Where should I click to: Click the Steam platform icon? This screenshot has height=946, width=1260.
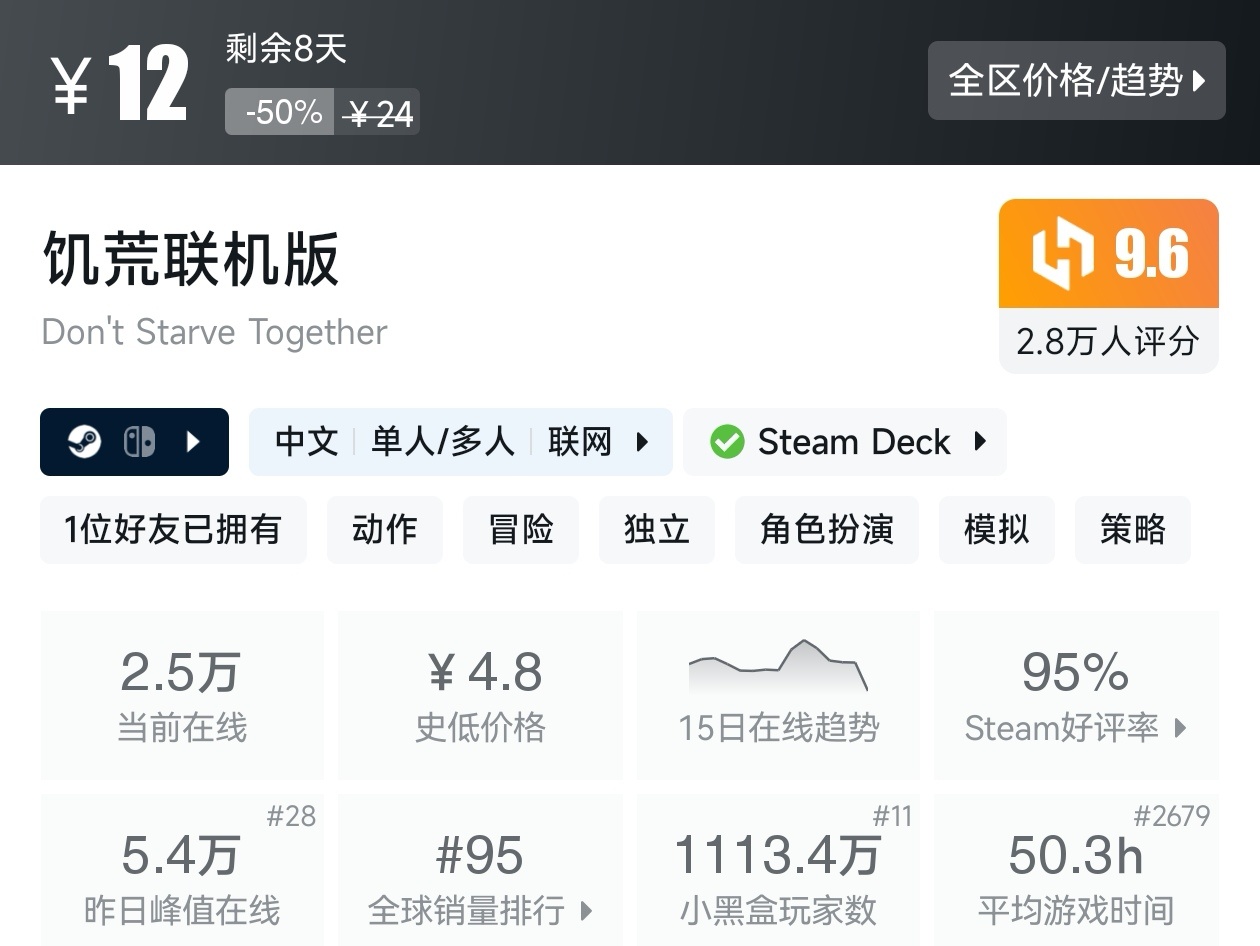pyautogui.click(x=85, y=441)
